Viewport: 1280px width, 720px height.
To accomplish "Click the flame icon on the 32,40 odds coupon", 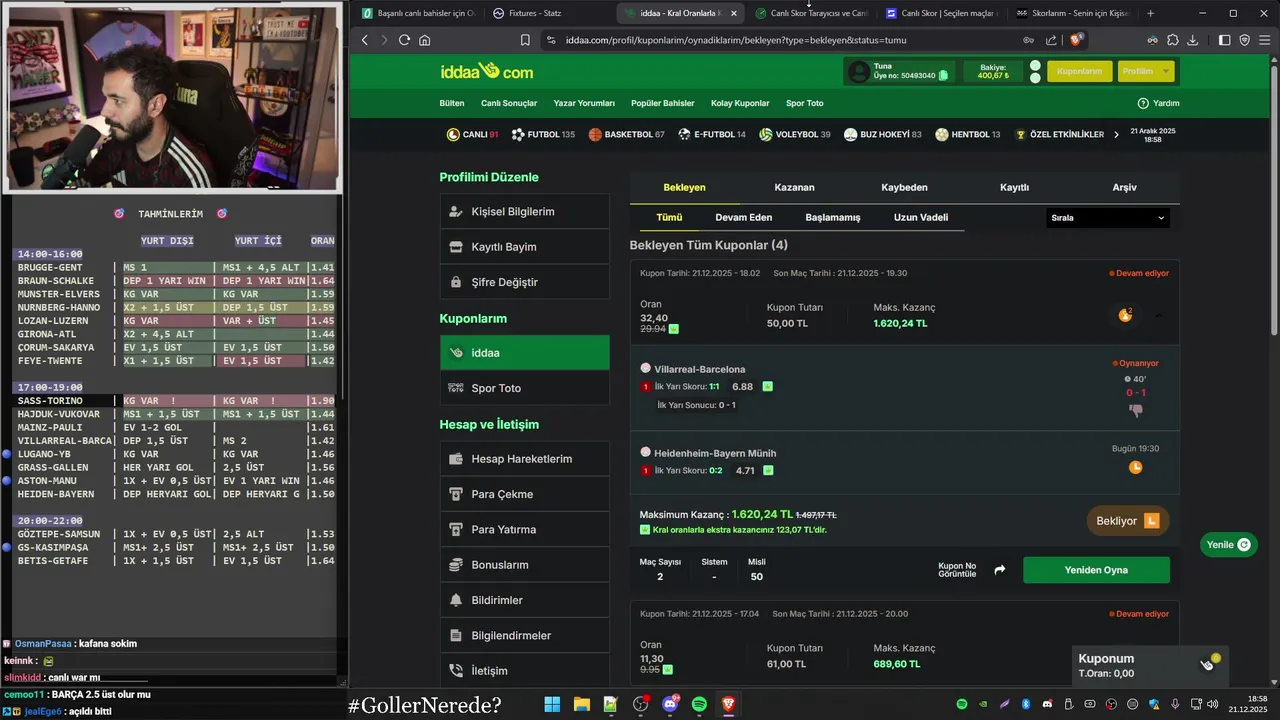I will click(x=1125, y=315).
